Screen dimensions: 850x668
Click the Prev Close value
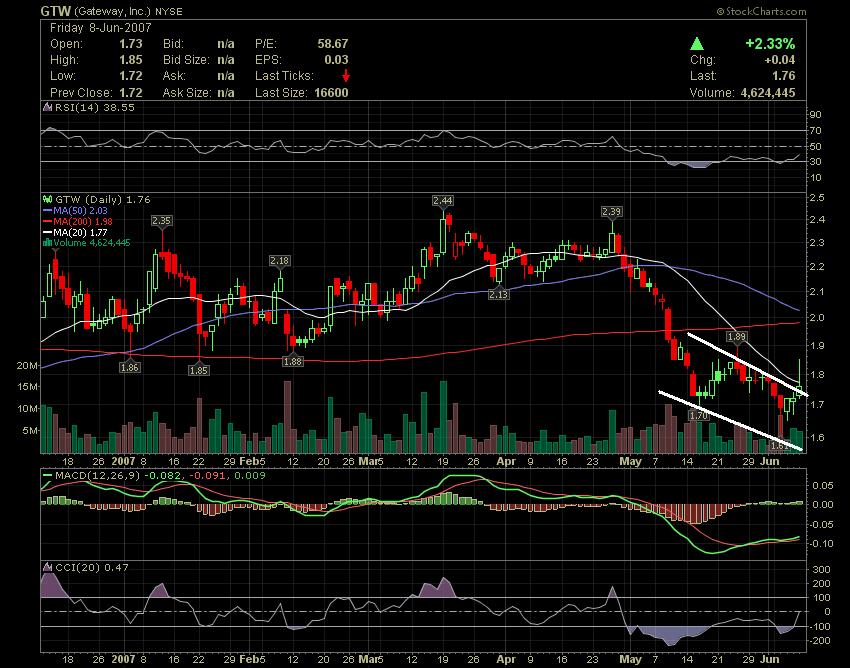click(x=131, y=93)
